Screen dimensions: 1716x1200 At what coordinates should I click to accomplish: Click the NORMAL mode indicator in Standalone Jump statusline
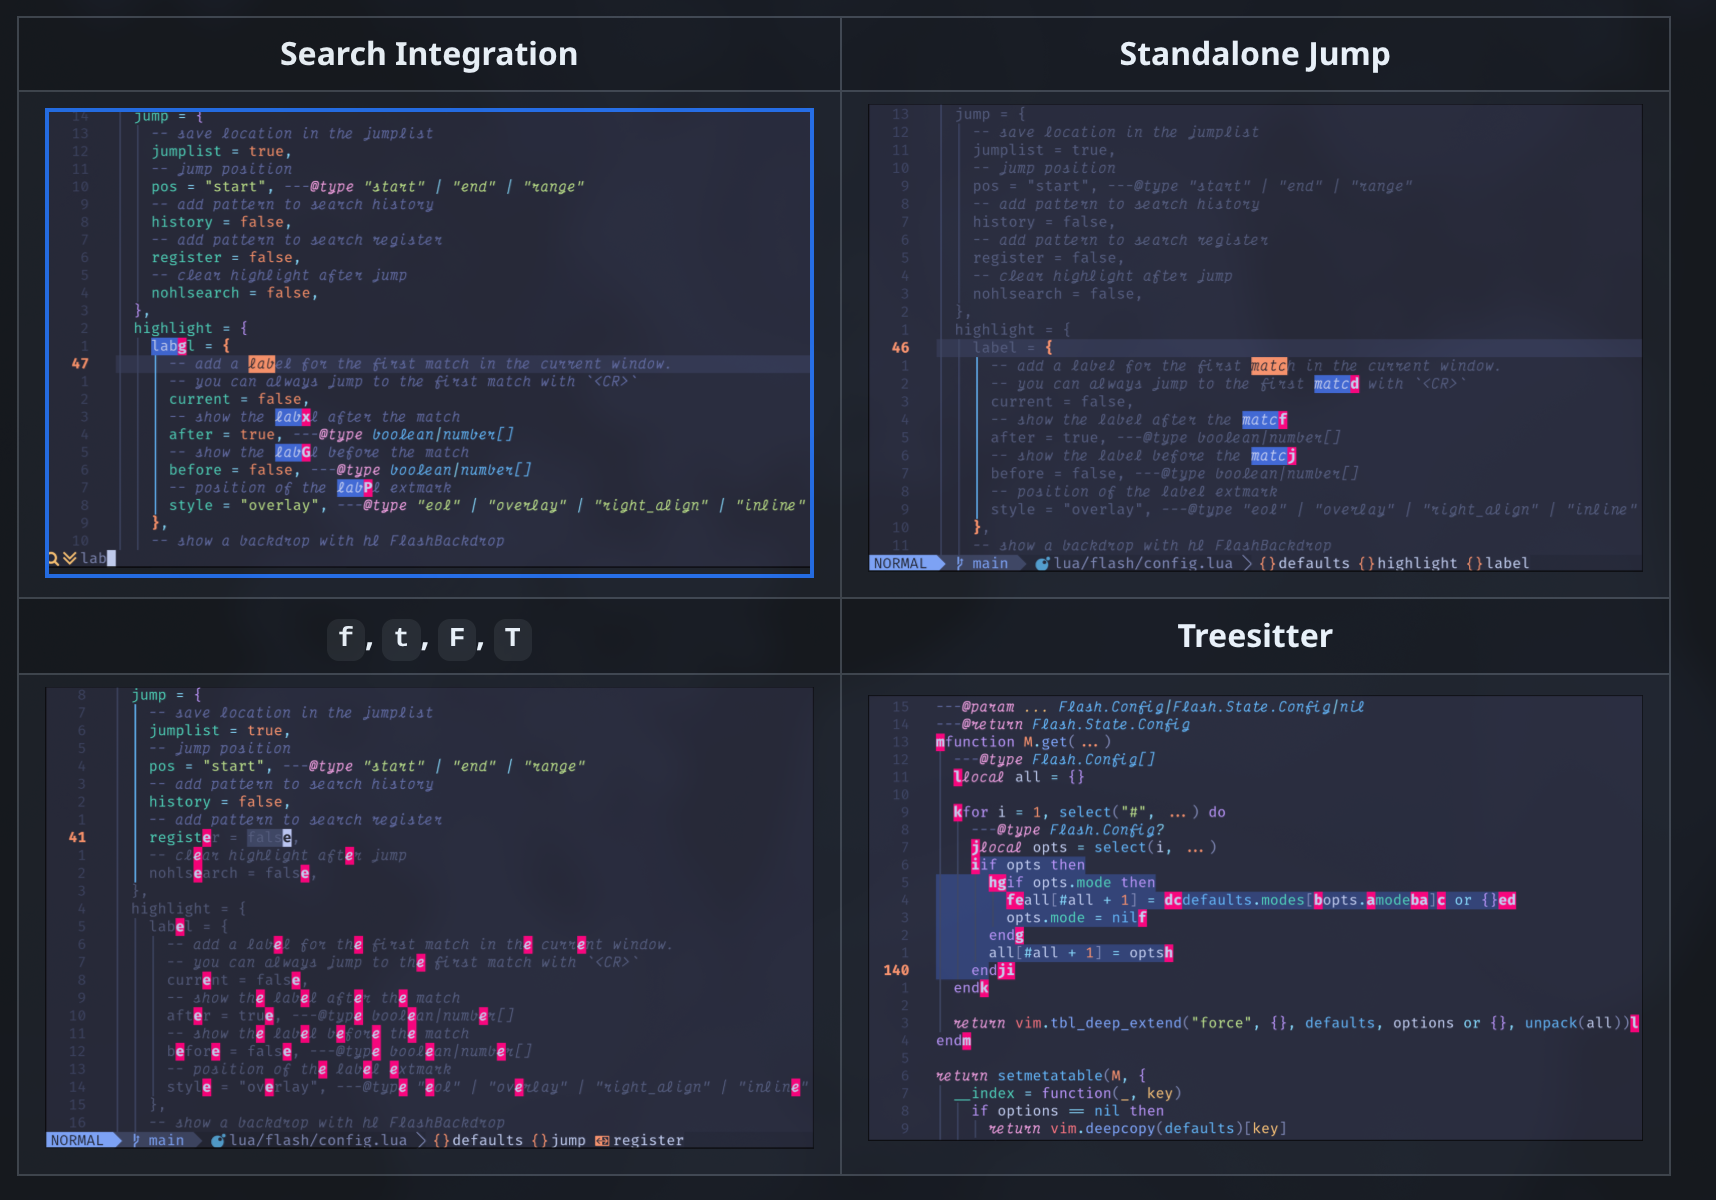(x=900, y=563)
